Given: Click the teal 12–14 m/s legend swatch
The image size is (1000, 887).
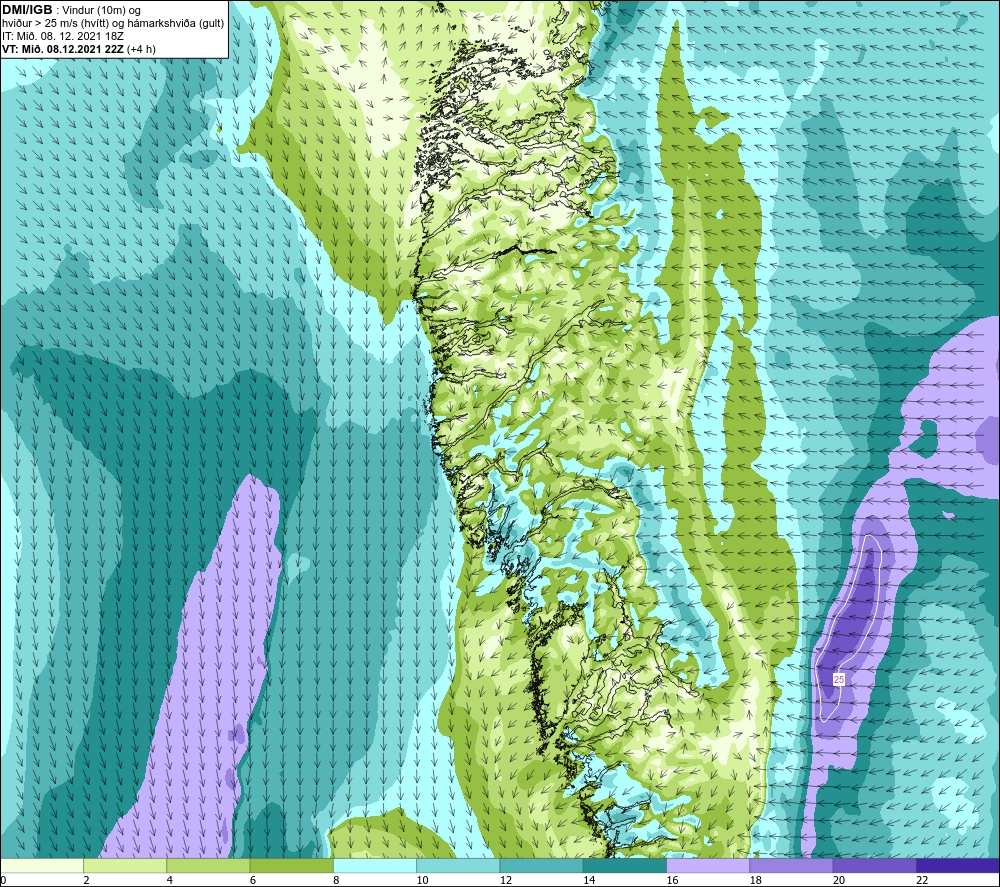Looking at the screenshot, I should (541, 866).
